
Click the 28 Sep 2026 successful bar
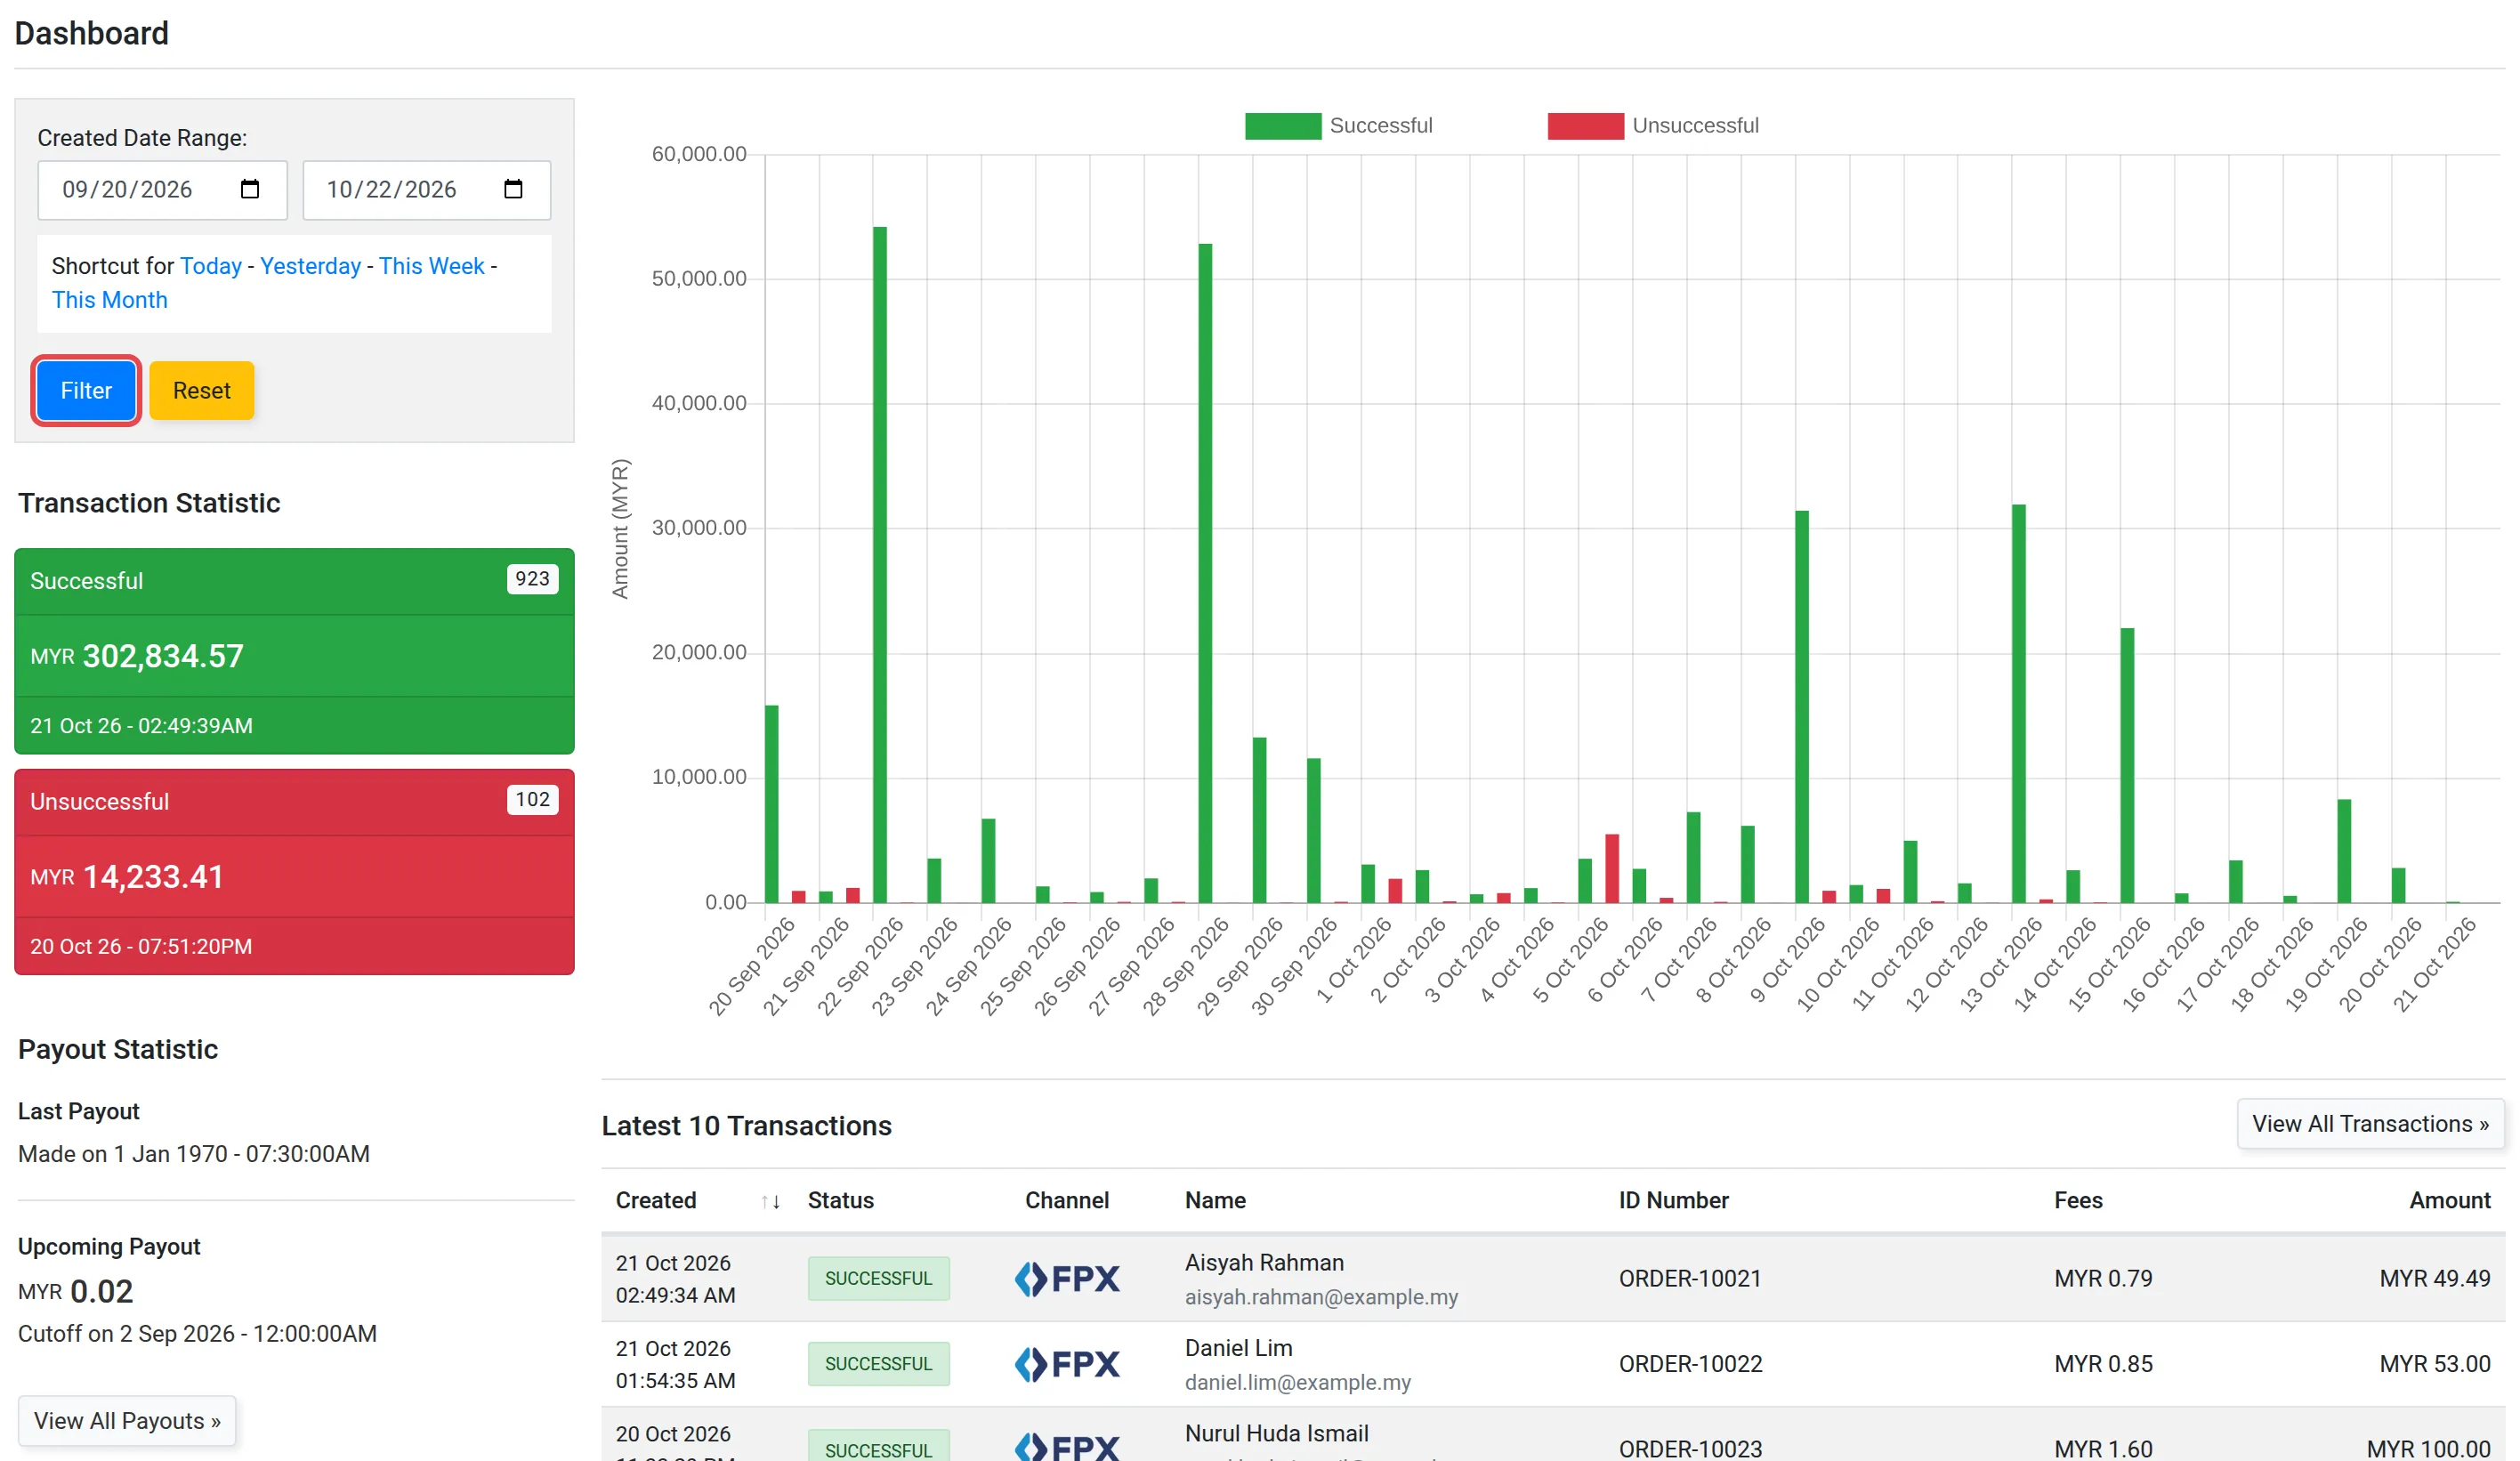(x=1205, y=573)
